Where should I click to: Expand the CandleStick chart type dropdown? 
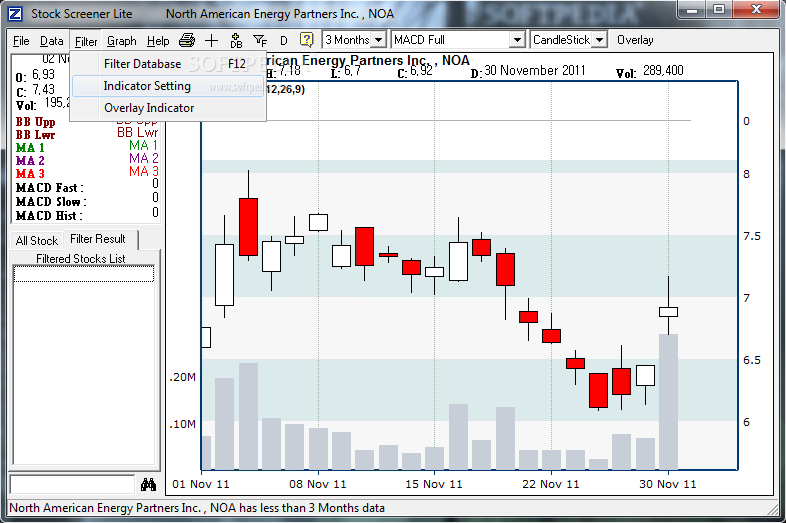[599, 40]
